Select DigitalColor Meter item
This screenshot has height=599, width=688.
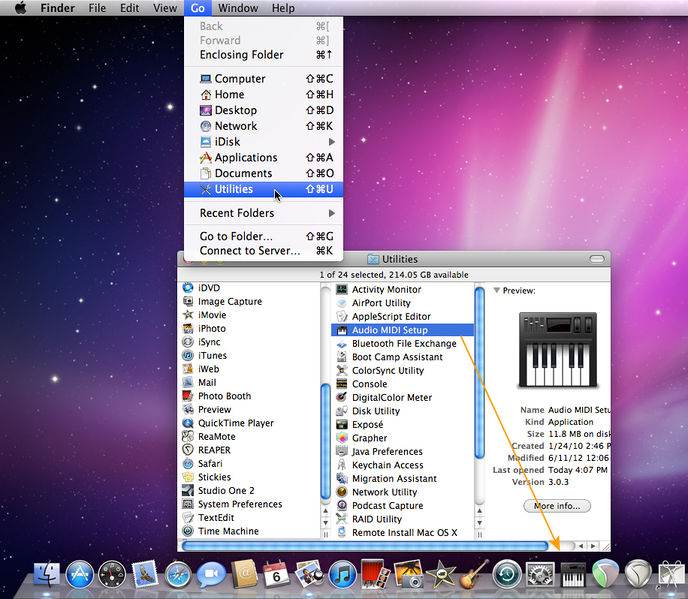(x=402, y=398)
